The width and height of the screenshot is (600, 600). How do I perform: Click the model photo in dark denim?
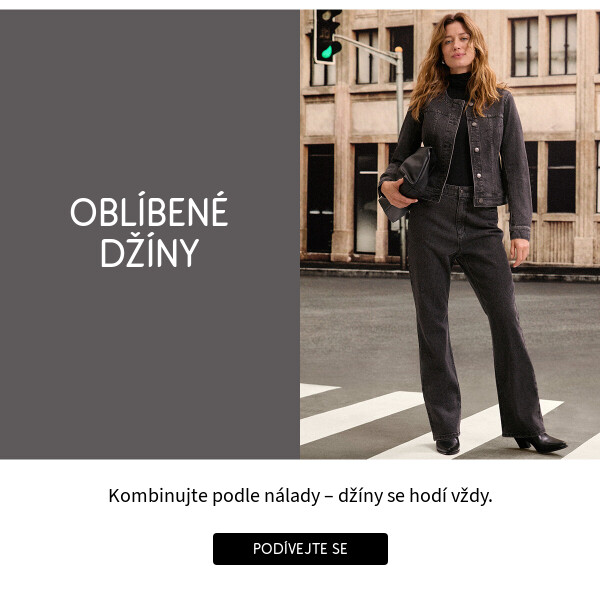(450, 234)
